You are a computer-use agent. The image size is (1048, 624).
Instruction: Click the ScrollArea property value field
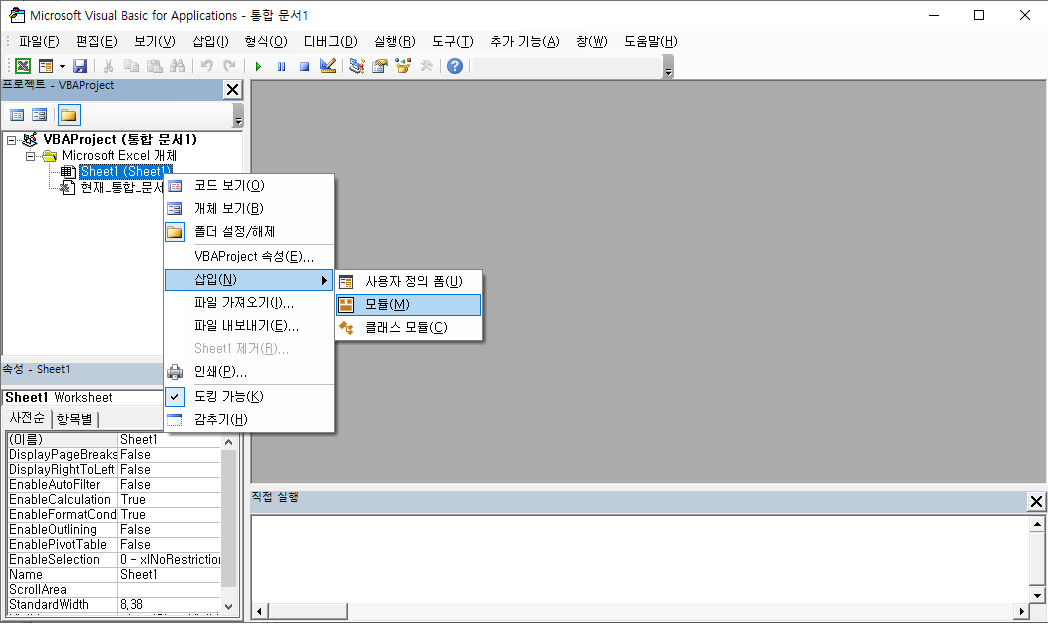coord(169,590)
